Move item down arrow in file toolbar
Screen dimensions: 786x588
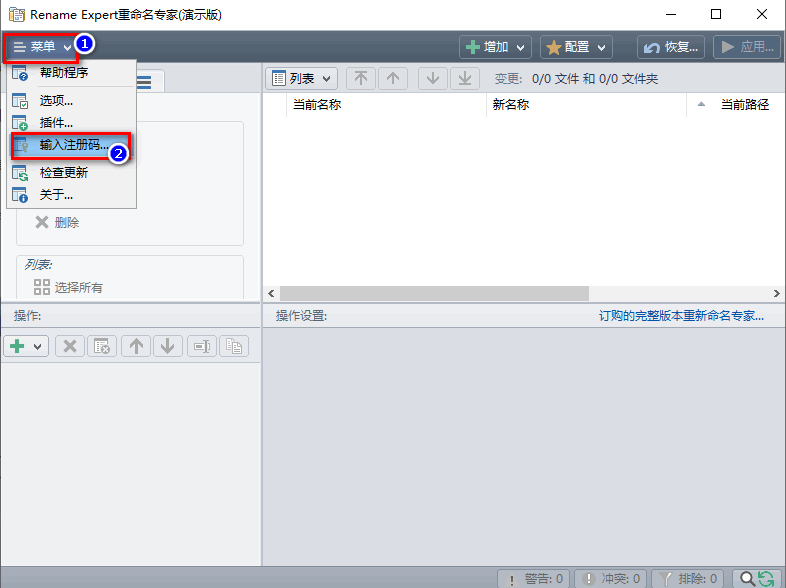433,79
